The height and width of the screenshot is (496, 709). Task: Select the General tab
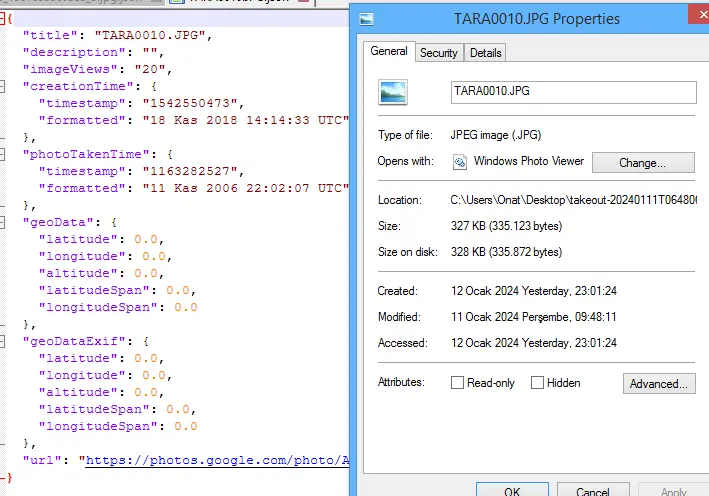tap(389, 51)
